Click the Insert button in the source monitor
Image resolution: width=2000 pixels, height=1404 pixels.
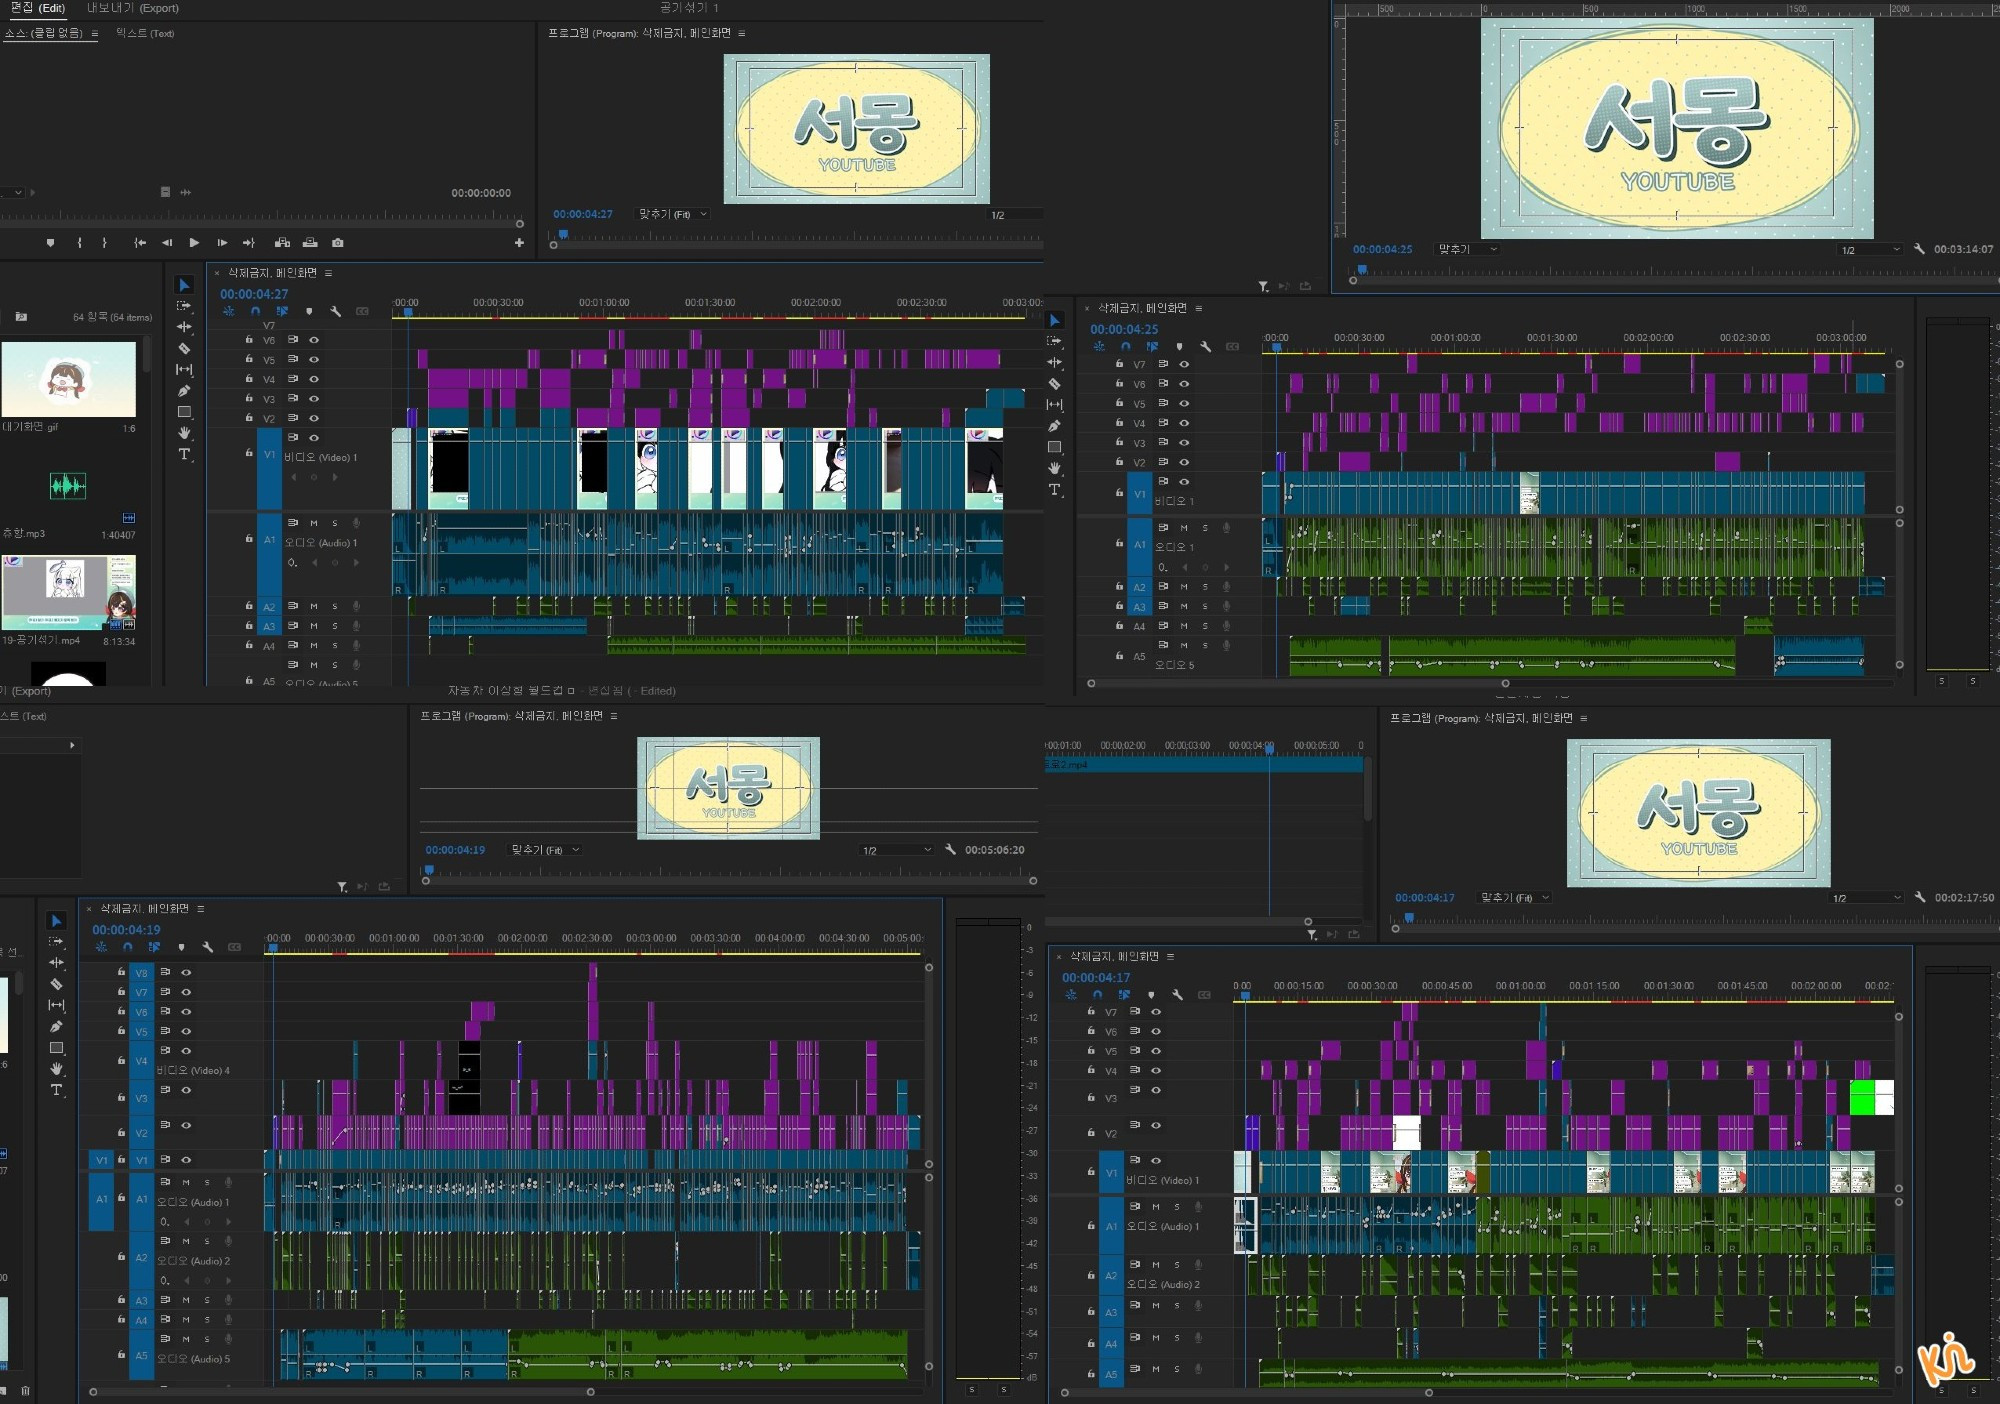[283, 243]
